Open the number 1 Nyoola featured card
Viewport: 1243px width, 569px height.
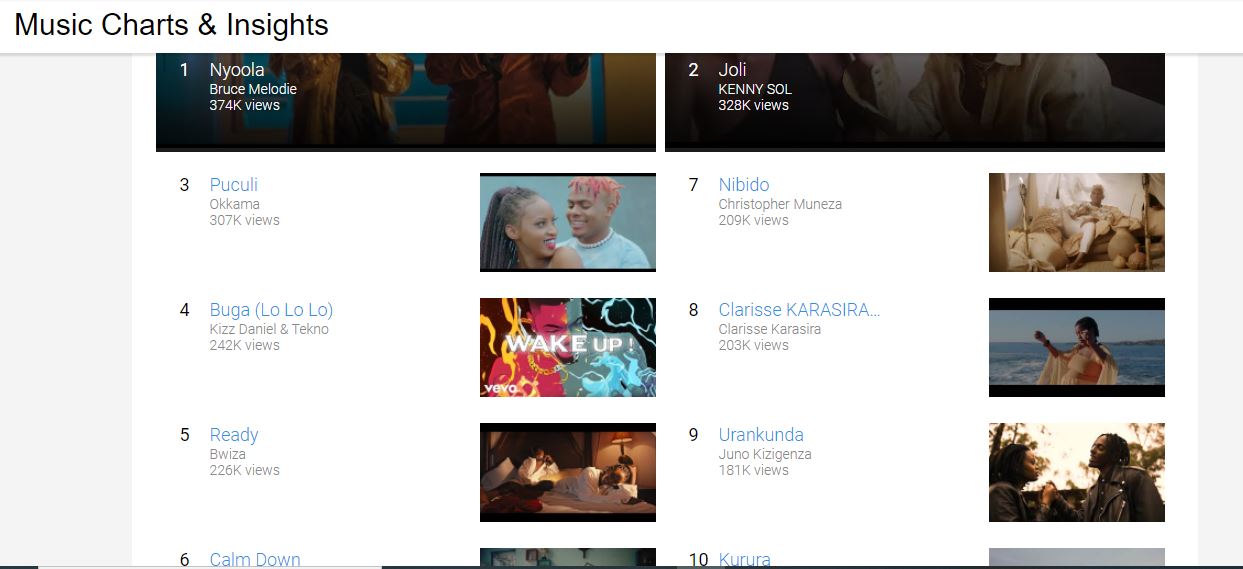[406, 102]
